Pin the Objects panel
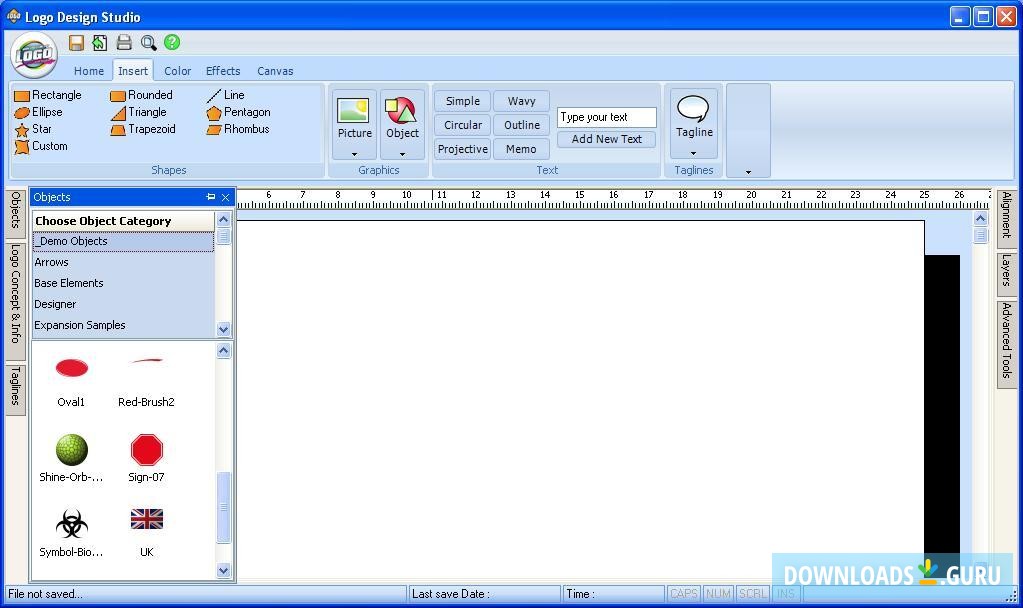The height and width of the screenshot is (608, 1023). click(x=211, y=197)
